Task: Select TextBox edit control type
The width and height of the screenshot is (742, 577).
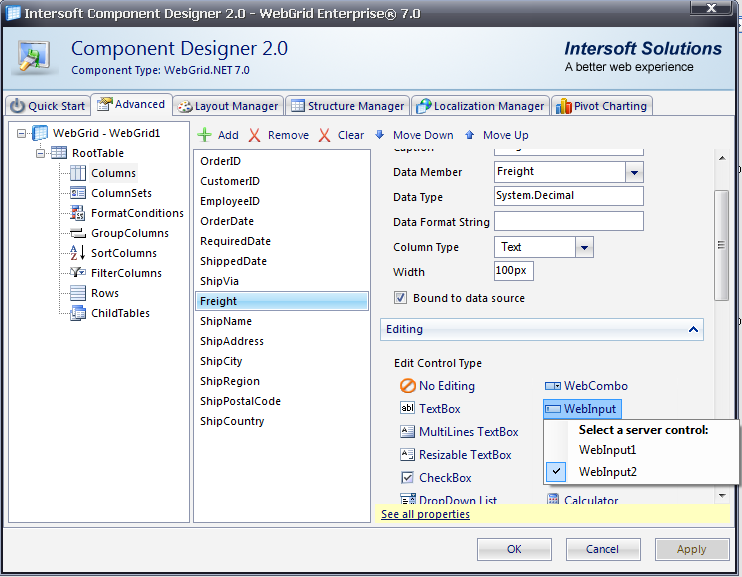Action: [431, 408]
